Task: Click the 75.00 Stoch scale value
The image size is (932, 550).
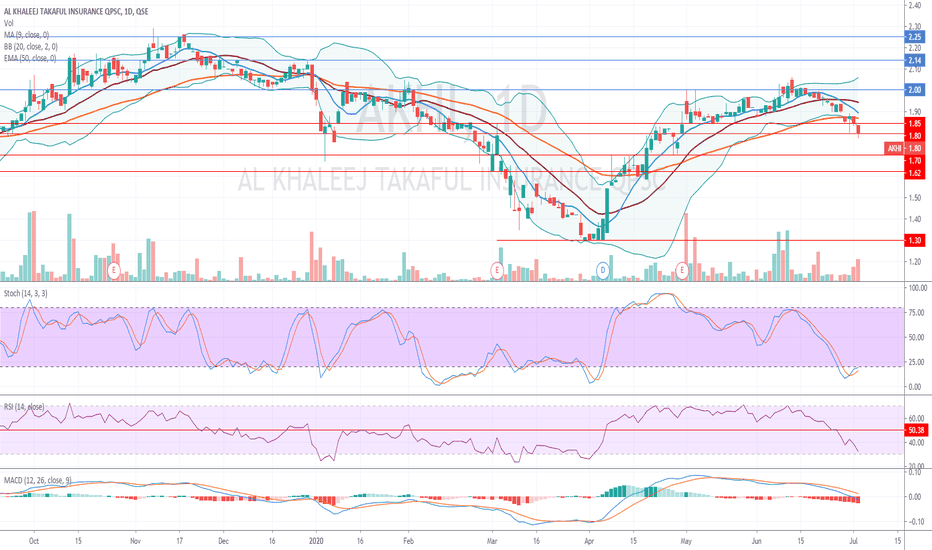Action: (x=916, y=313)
